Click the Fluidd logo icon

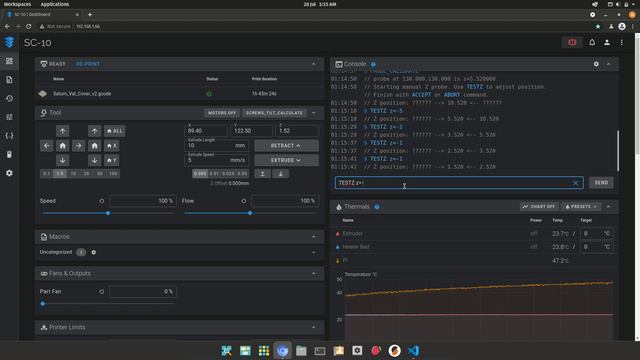click(x=9, y=42)
